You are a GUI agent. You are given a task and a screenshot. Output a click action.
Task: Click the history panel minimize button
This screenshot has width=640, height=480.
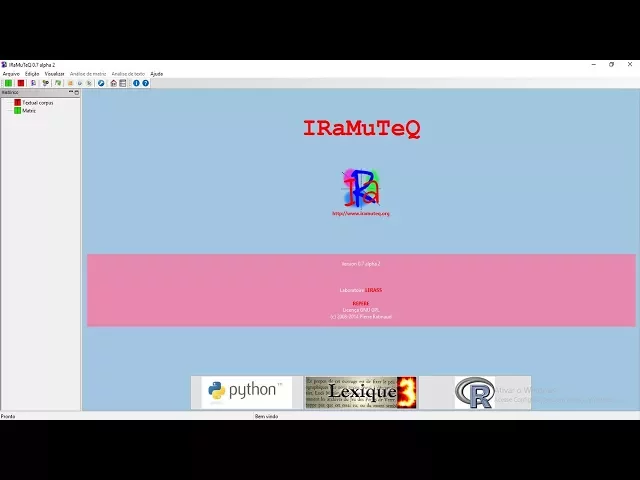[x=71, y=92]
